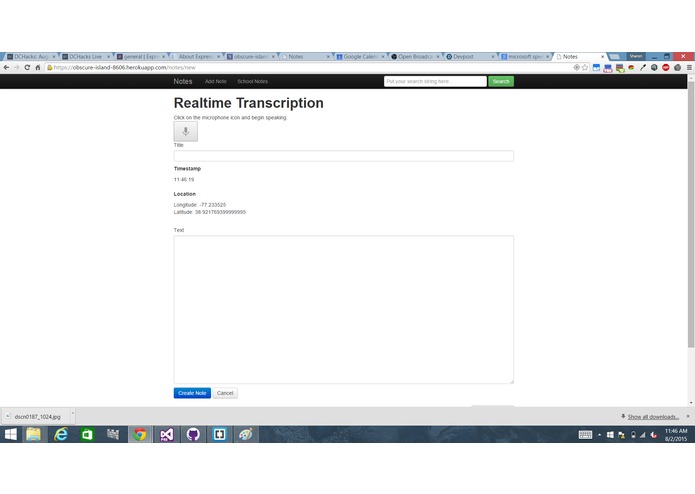Switch to the microsoft speech tab
The image size is (695, 494).
pyautogui.click(x=525, y=57)
